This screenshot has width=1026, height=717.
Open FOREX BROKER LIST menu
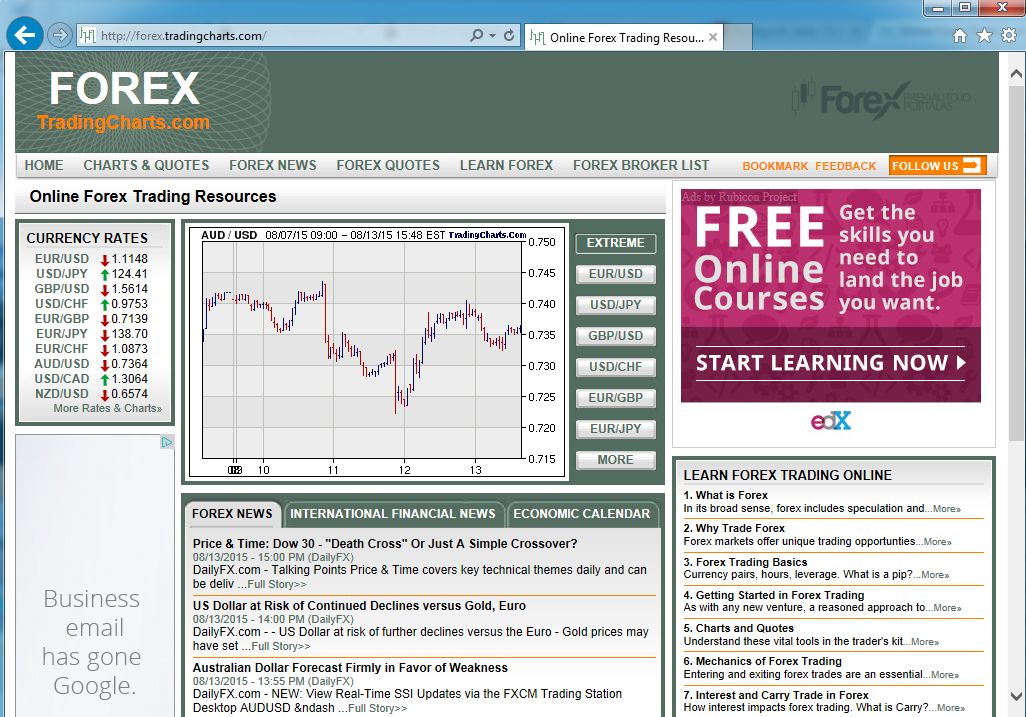click(x=641, y=166)
